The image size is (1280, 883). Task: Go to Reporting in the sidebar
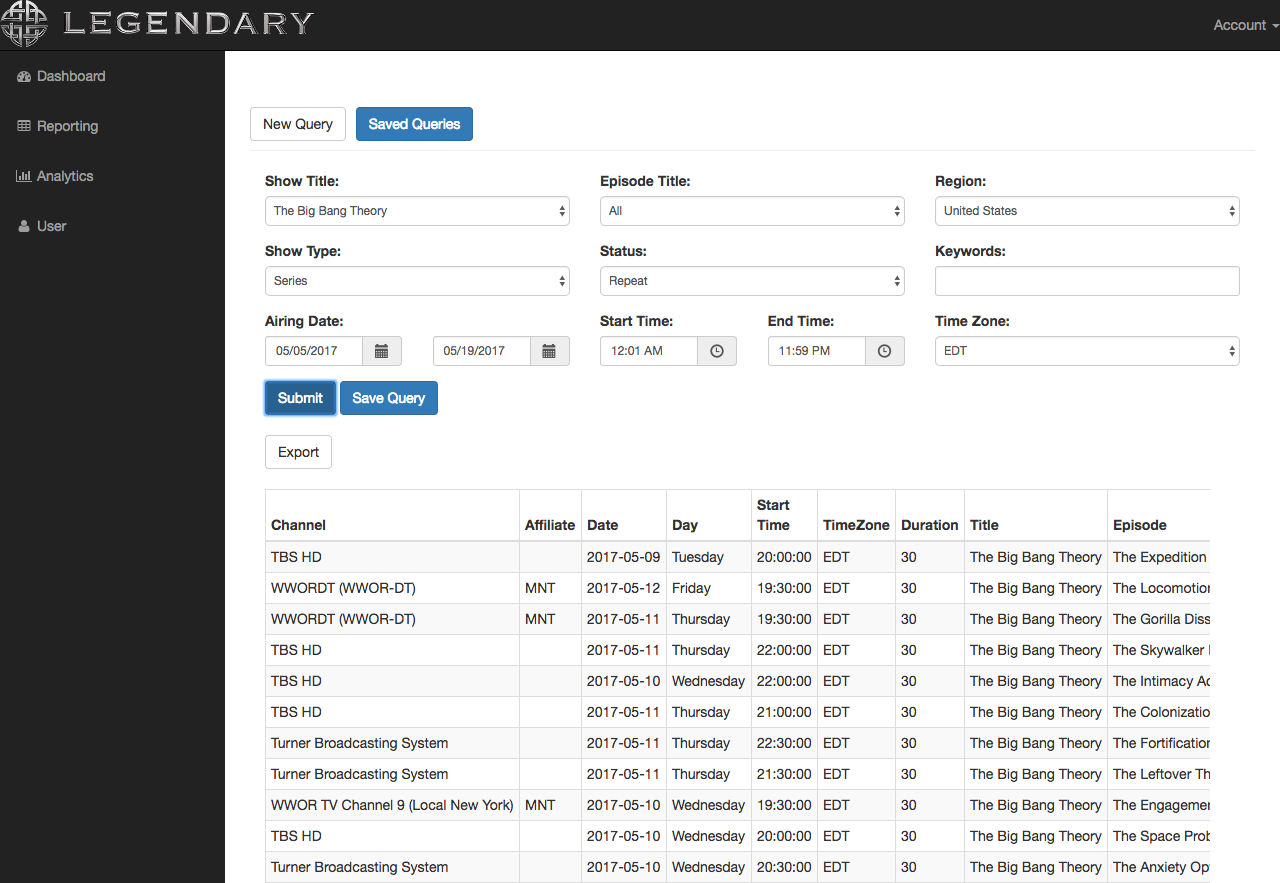58,126
